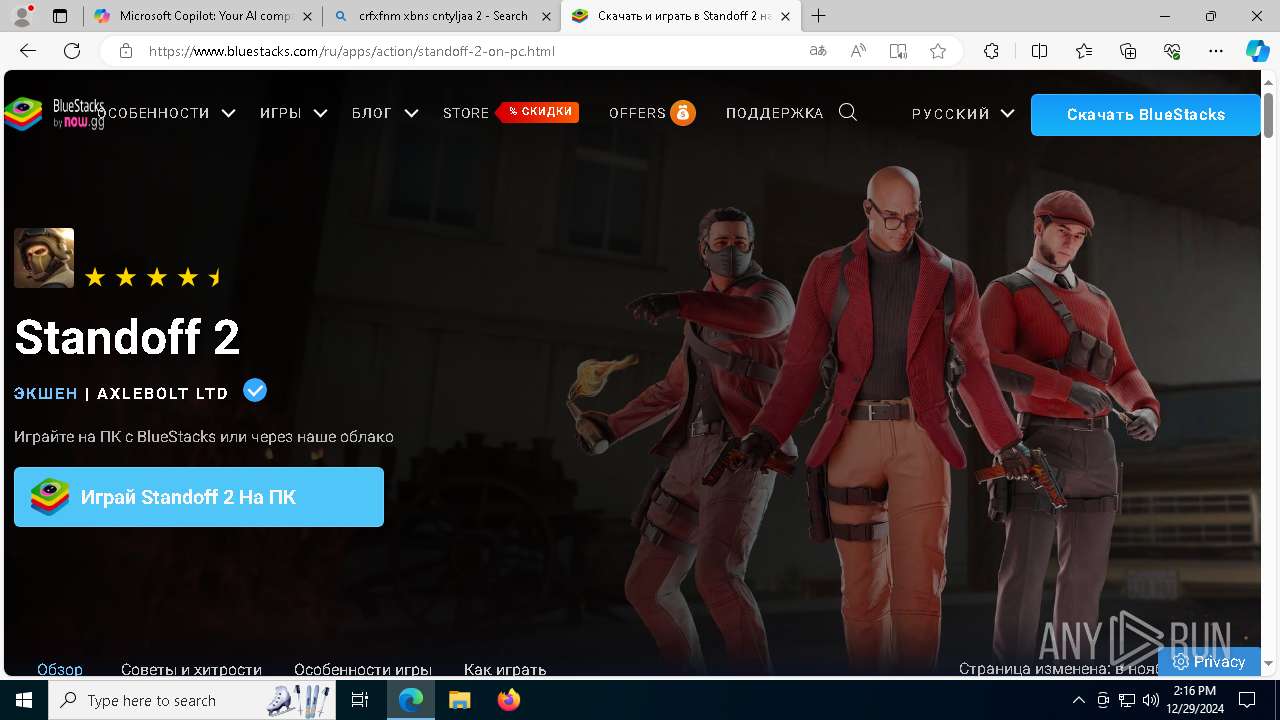This screenshot has width=1280, height=720.
Task: Click the Standoff 2 title heading
Action: click(127, 337)
